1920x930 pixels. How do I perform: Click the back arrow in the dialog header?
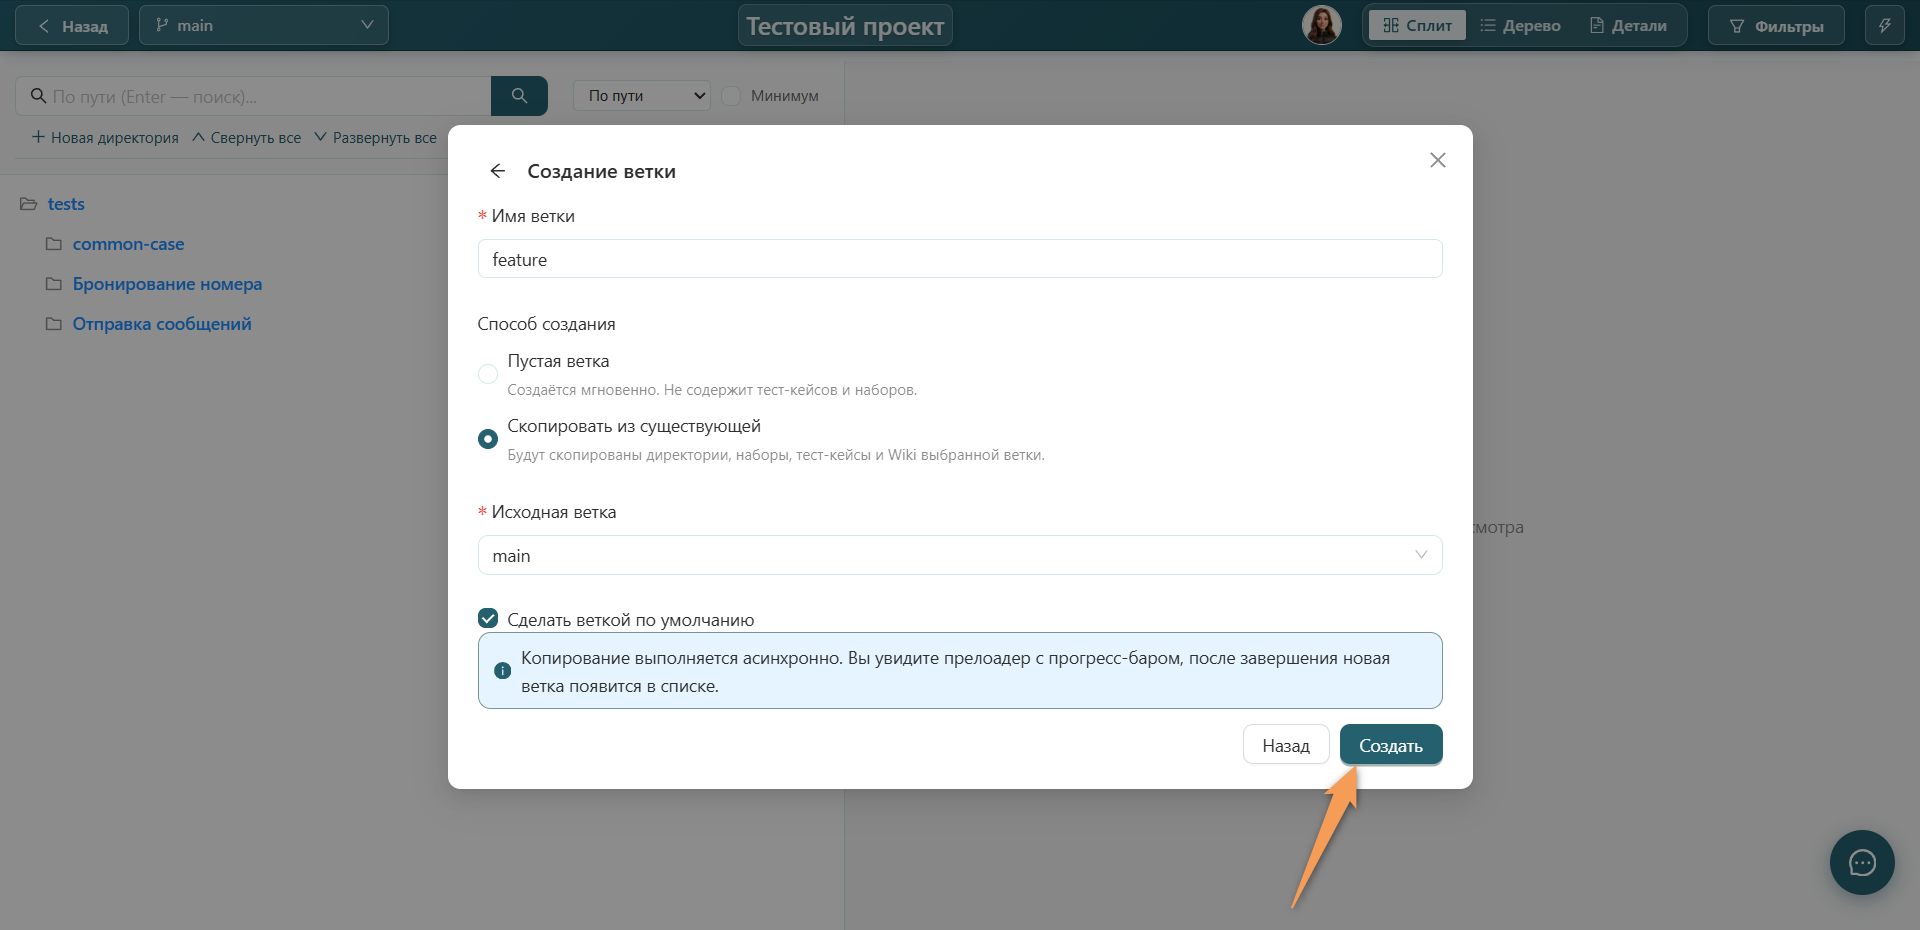point(497,171)
